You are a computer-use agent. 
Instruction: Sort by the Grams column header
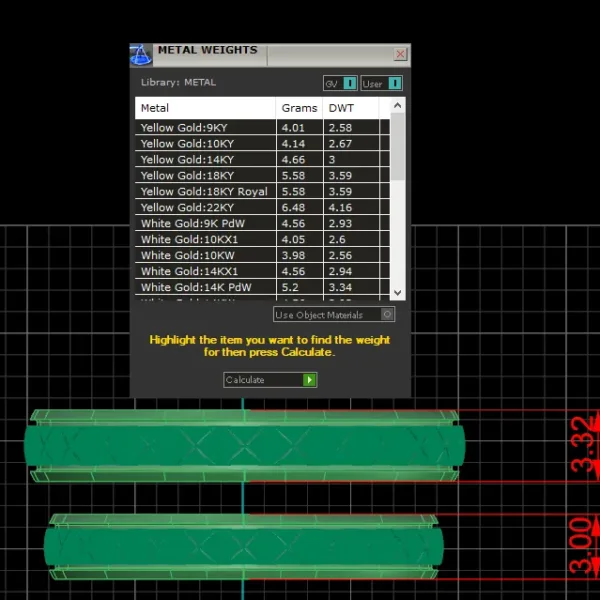(x=299, y=108)
